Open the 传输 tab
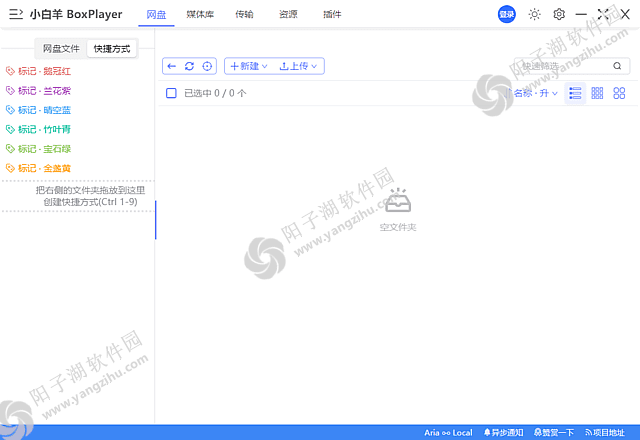Image resolution: width=640 pixels, height=440 pixels. tap(244, 15)
